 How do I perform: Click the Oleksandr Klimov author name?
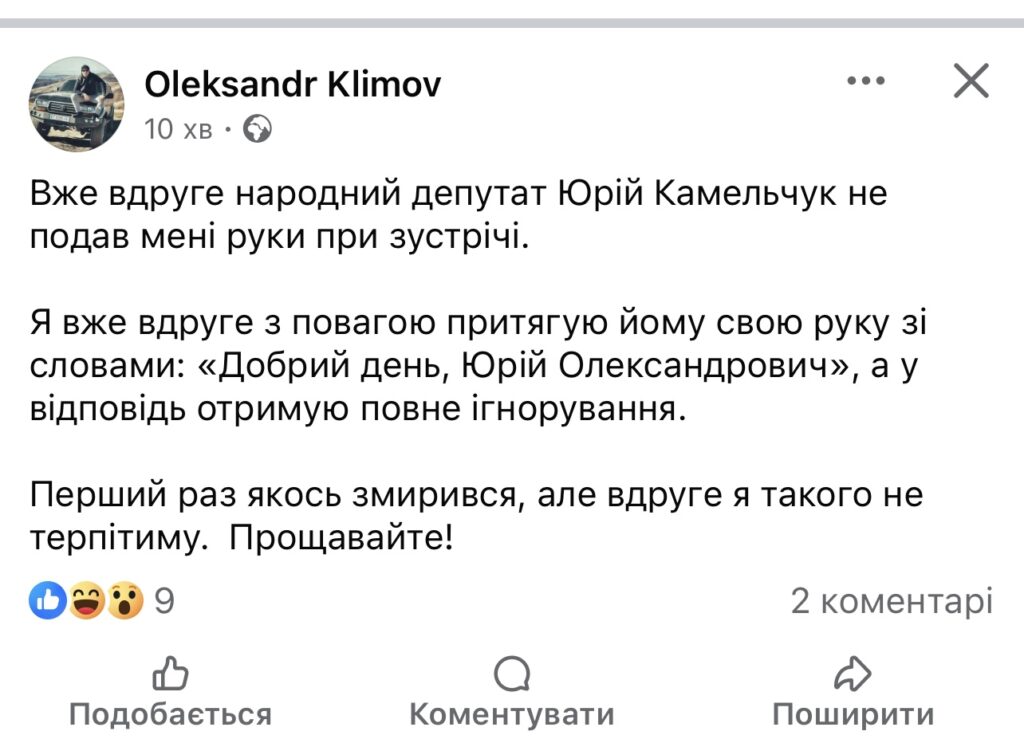292,85
